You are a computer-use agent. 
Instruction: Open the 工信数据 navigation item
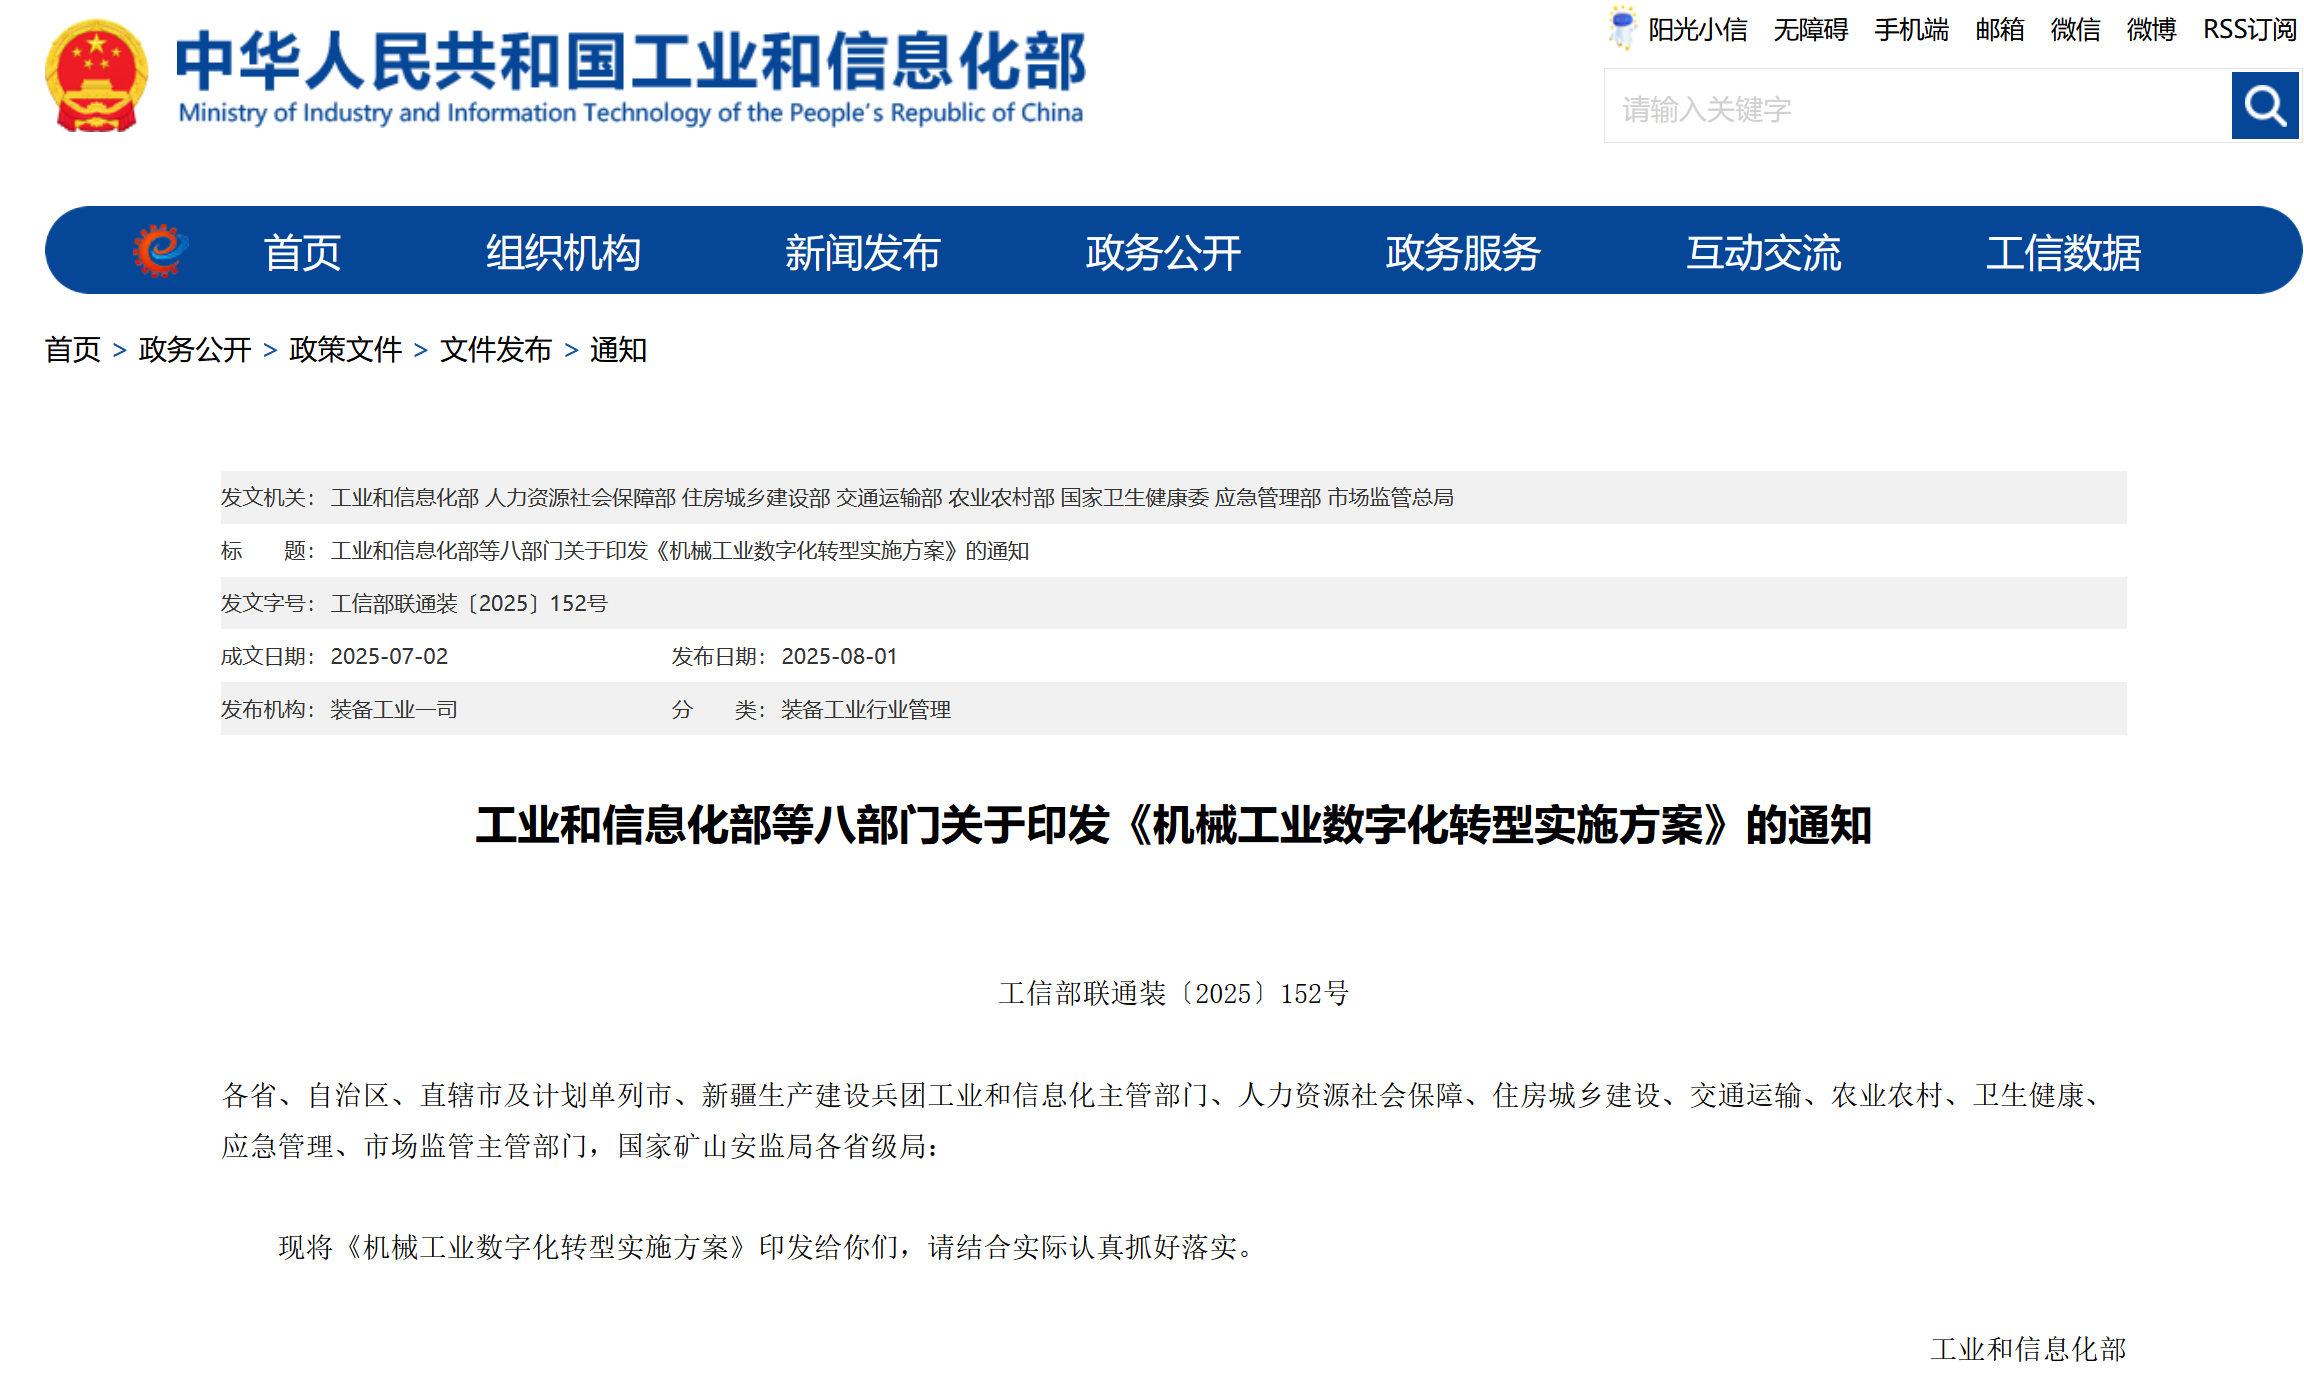pos(2063,252)
